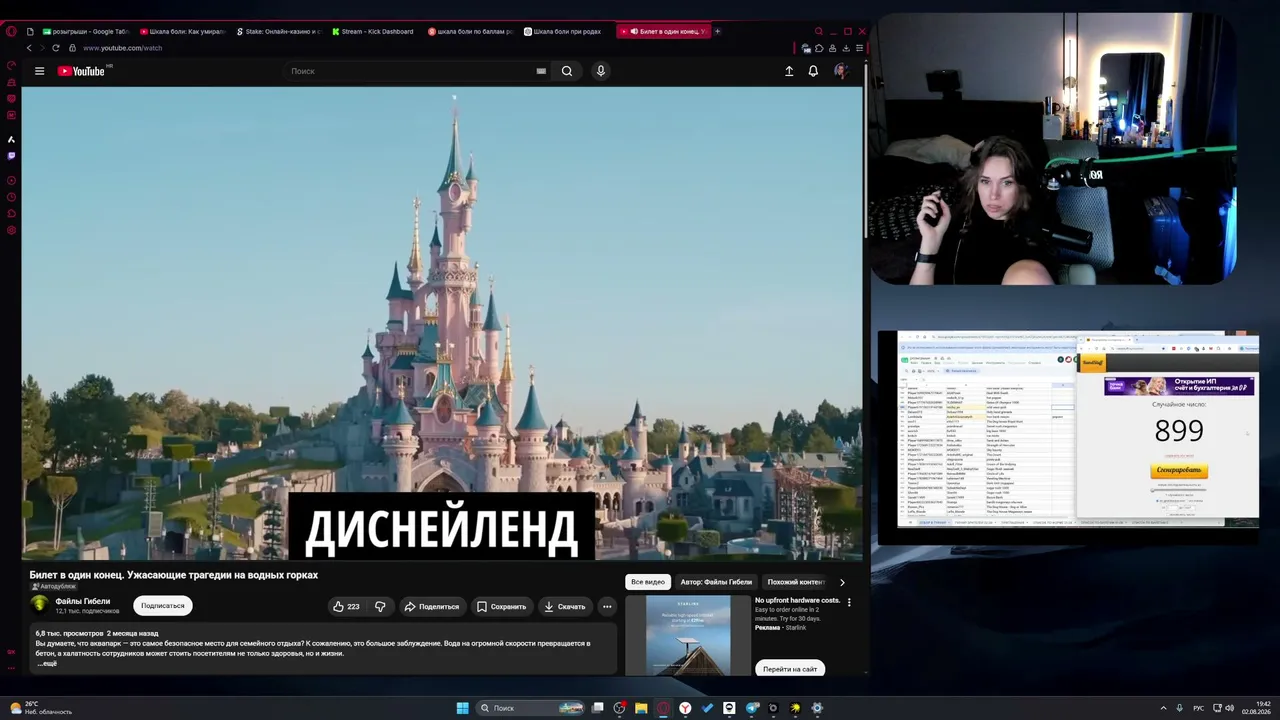The width and height of the screenshot is (1280, 720).
Task: Open the Файлы Гибели channel avatar
Action: click(40, 604)
